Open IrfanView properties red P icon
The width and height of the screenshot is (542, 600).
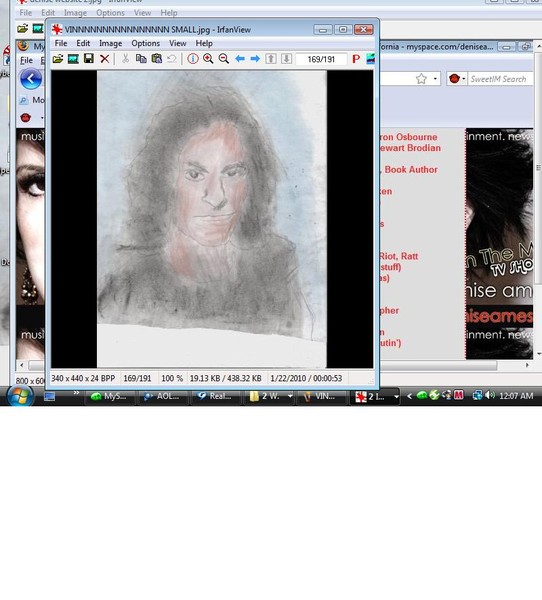pyautogui.click(x=356, y=59)
